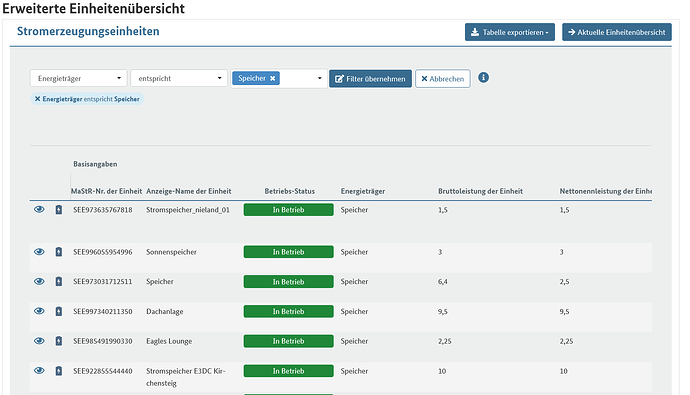Click storage unit icon for the Sonnenspeicher row

pyautogui.click(x=59, y=252)
